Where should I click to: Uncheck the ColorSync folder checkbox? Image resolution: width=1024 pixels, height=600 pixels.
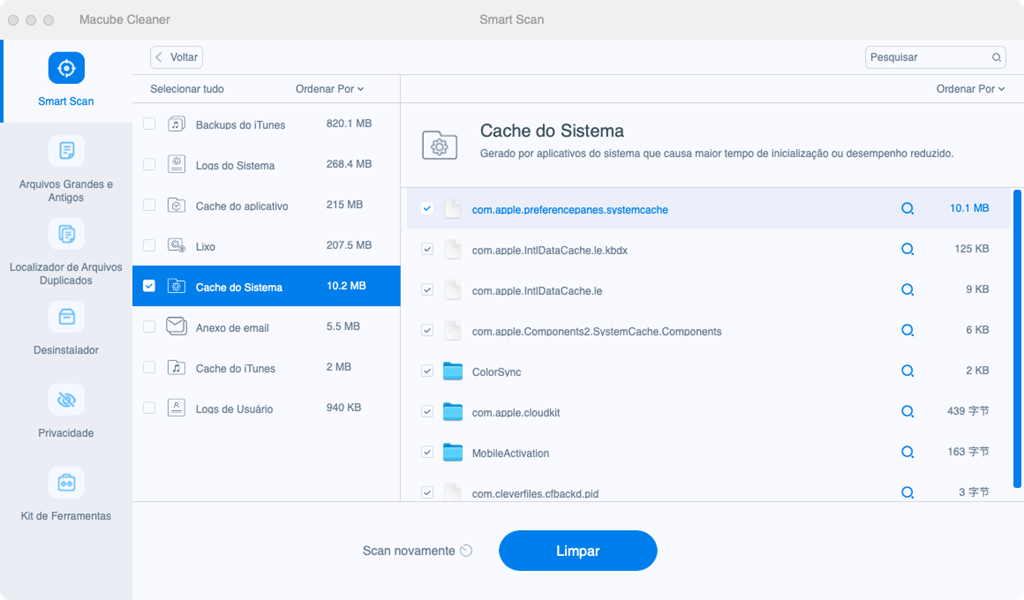[x=427, y=371]
